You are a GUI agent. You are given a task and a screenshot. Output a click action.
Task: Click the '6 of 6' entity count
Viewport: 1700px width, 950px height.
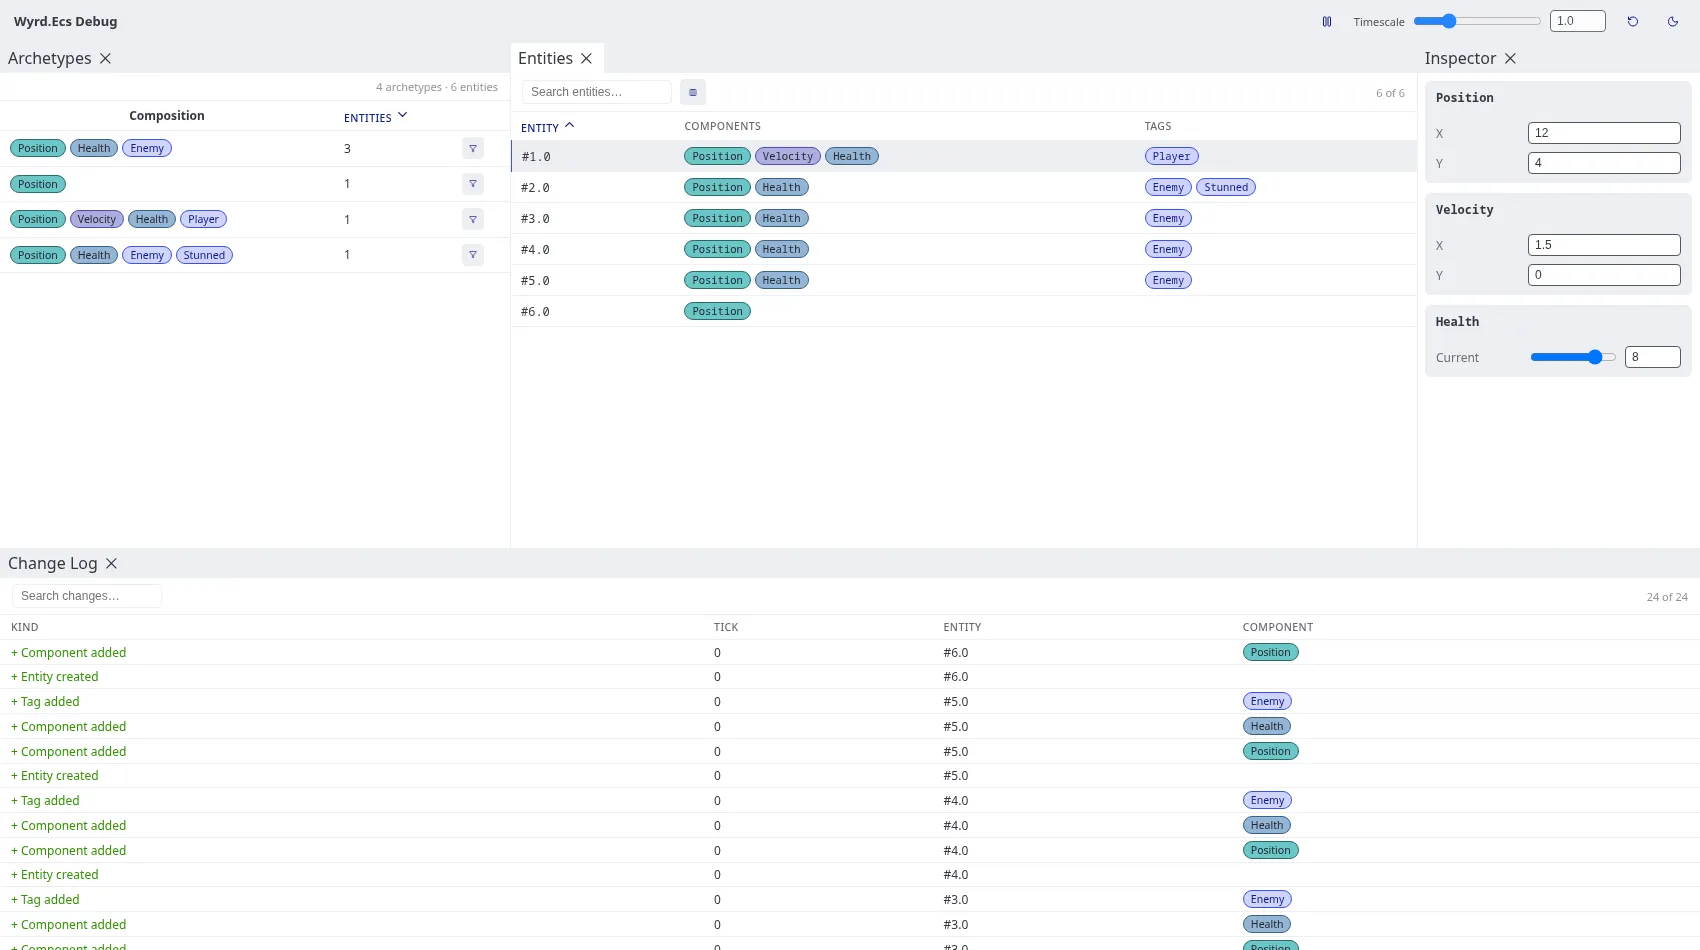click(x=1390, y=93)
